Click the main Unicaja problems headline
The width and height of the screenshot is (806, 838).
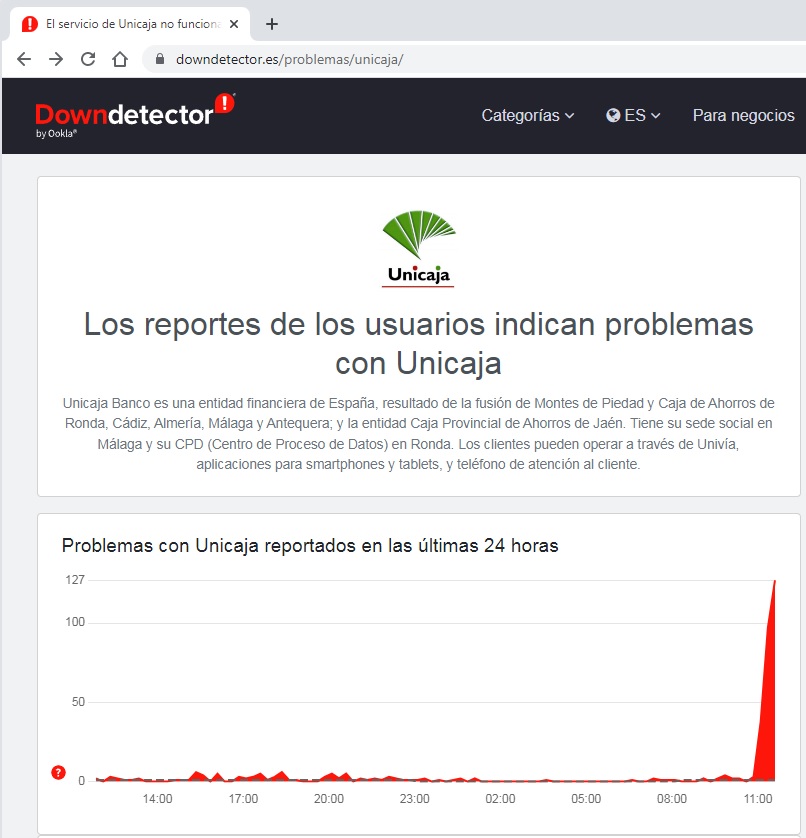pos(418,344)
